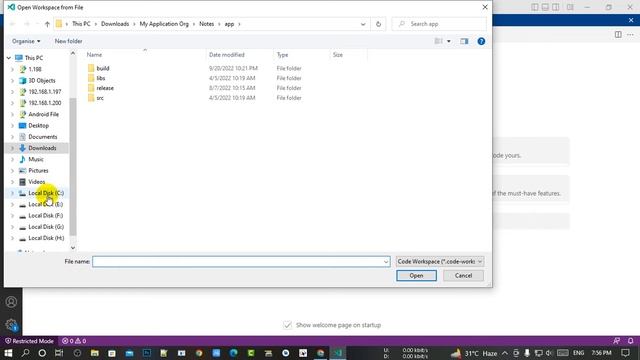Select 192.168.1.200 network location

point(45,103)
